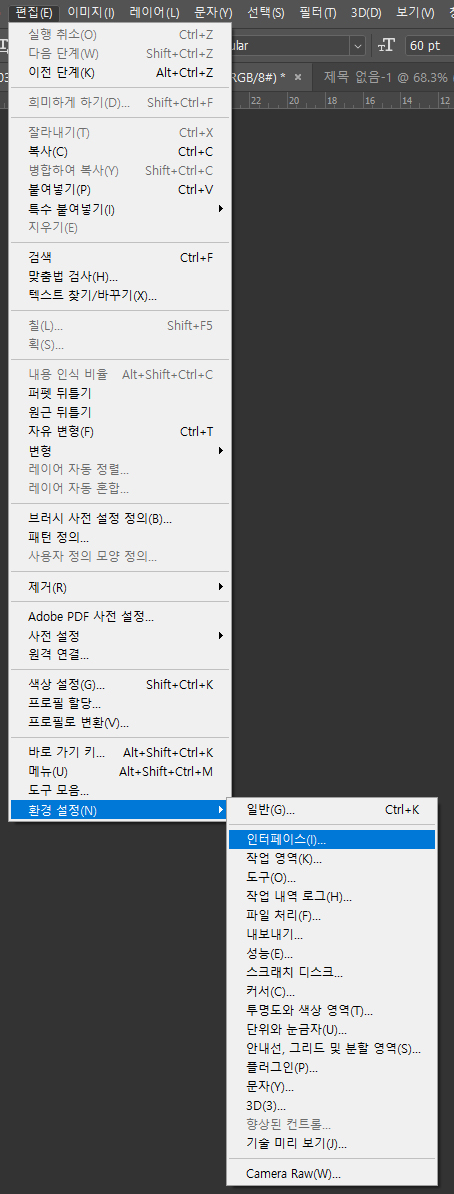This screenshot has width=454, height=1194.
Task: Switch to 제목 없음-1 document tab
Action: [387, 77]
